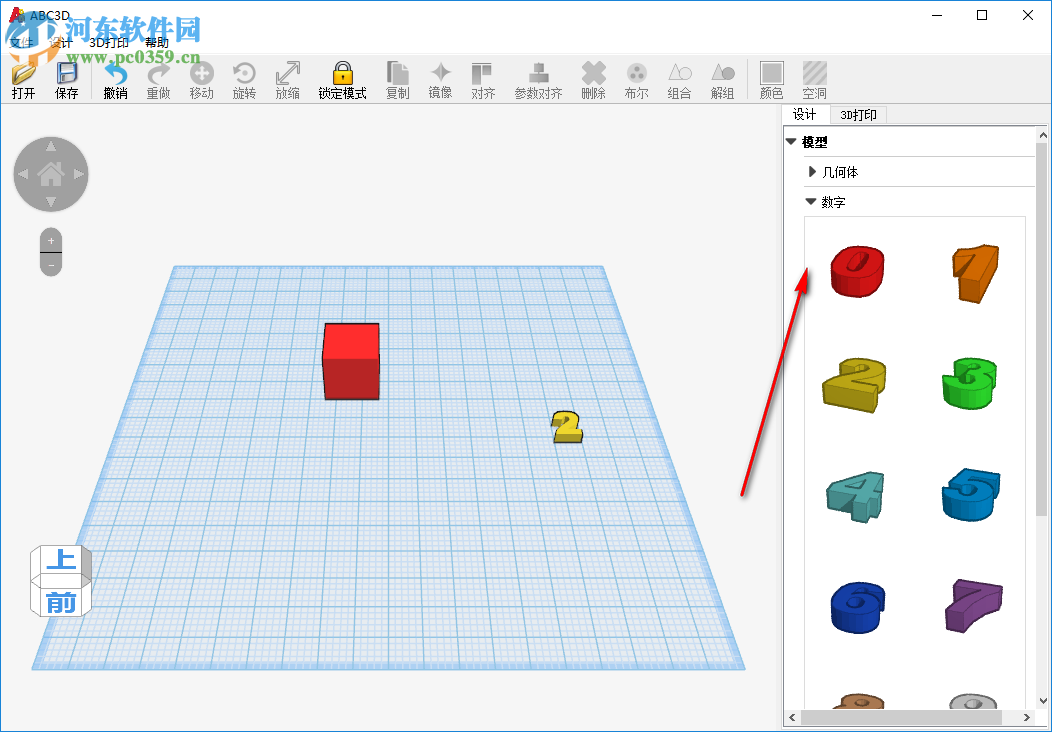
Task: Click the 解组 ungroup icon
Action: point(723,81)
